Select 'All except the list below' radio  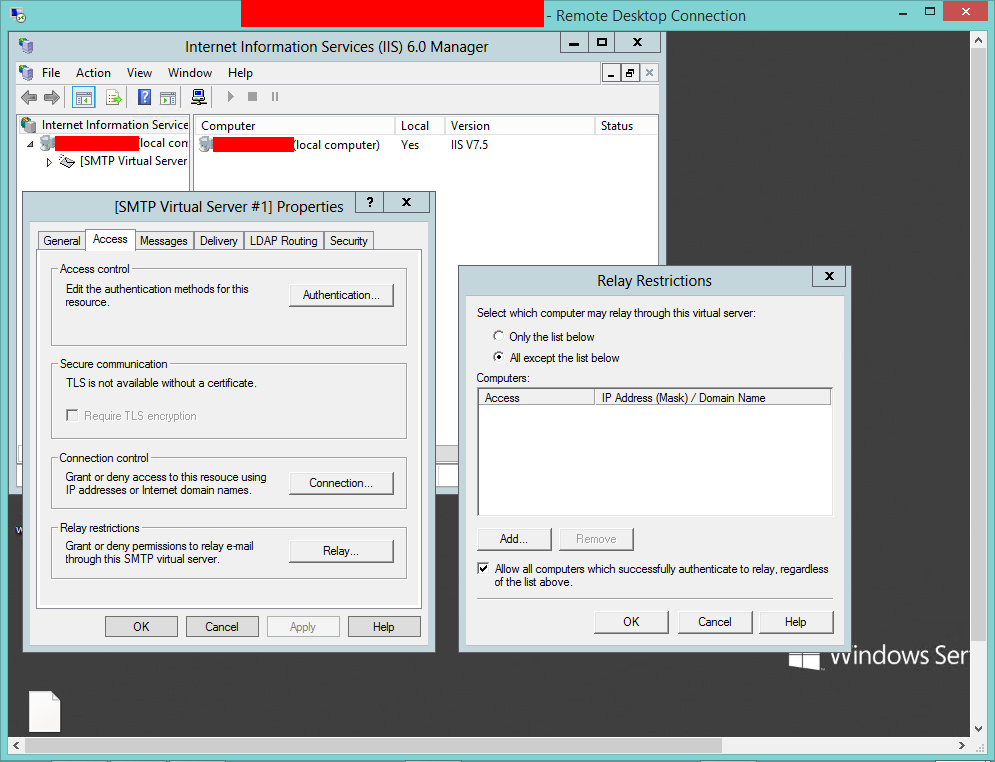point(499,357)
